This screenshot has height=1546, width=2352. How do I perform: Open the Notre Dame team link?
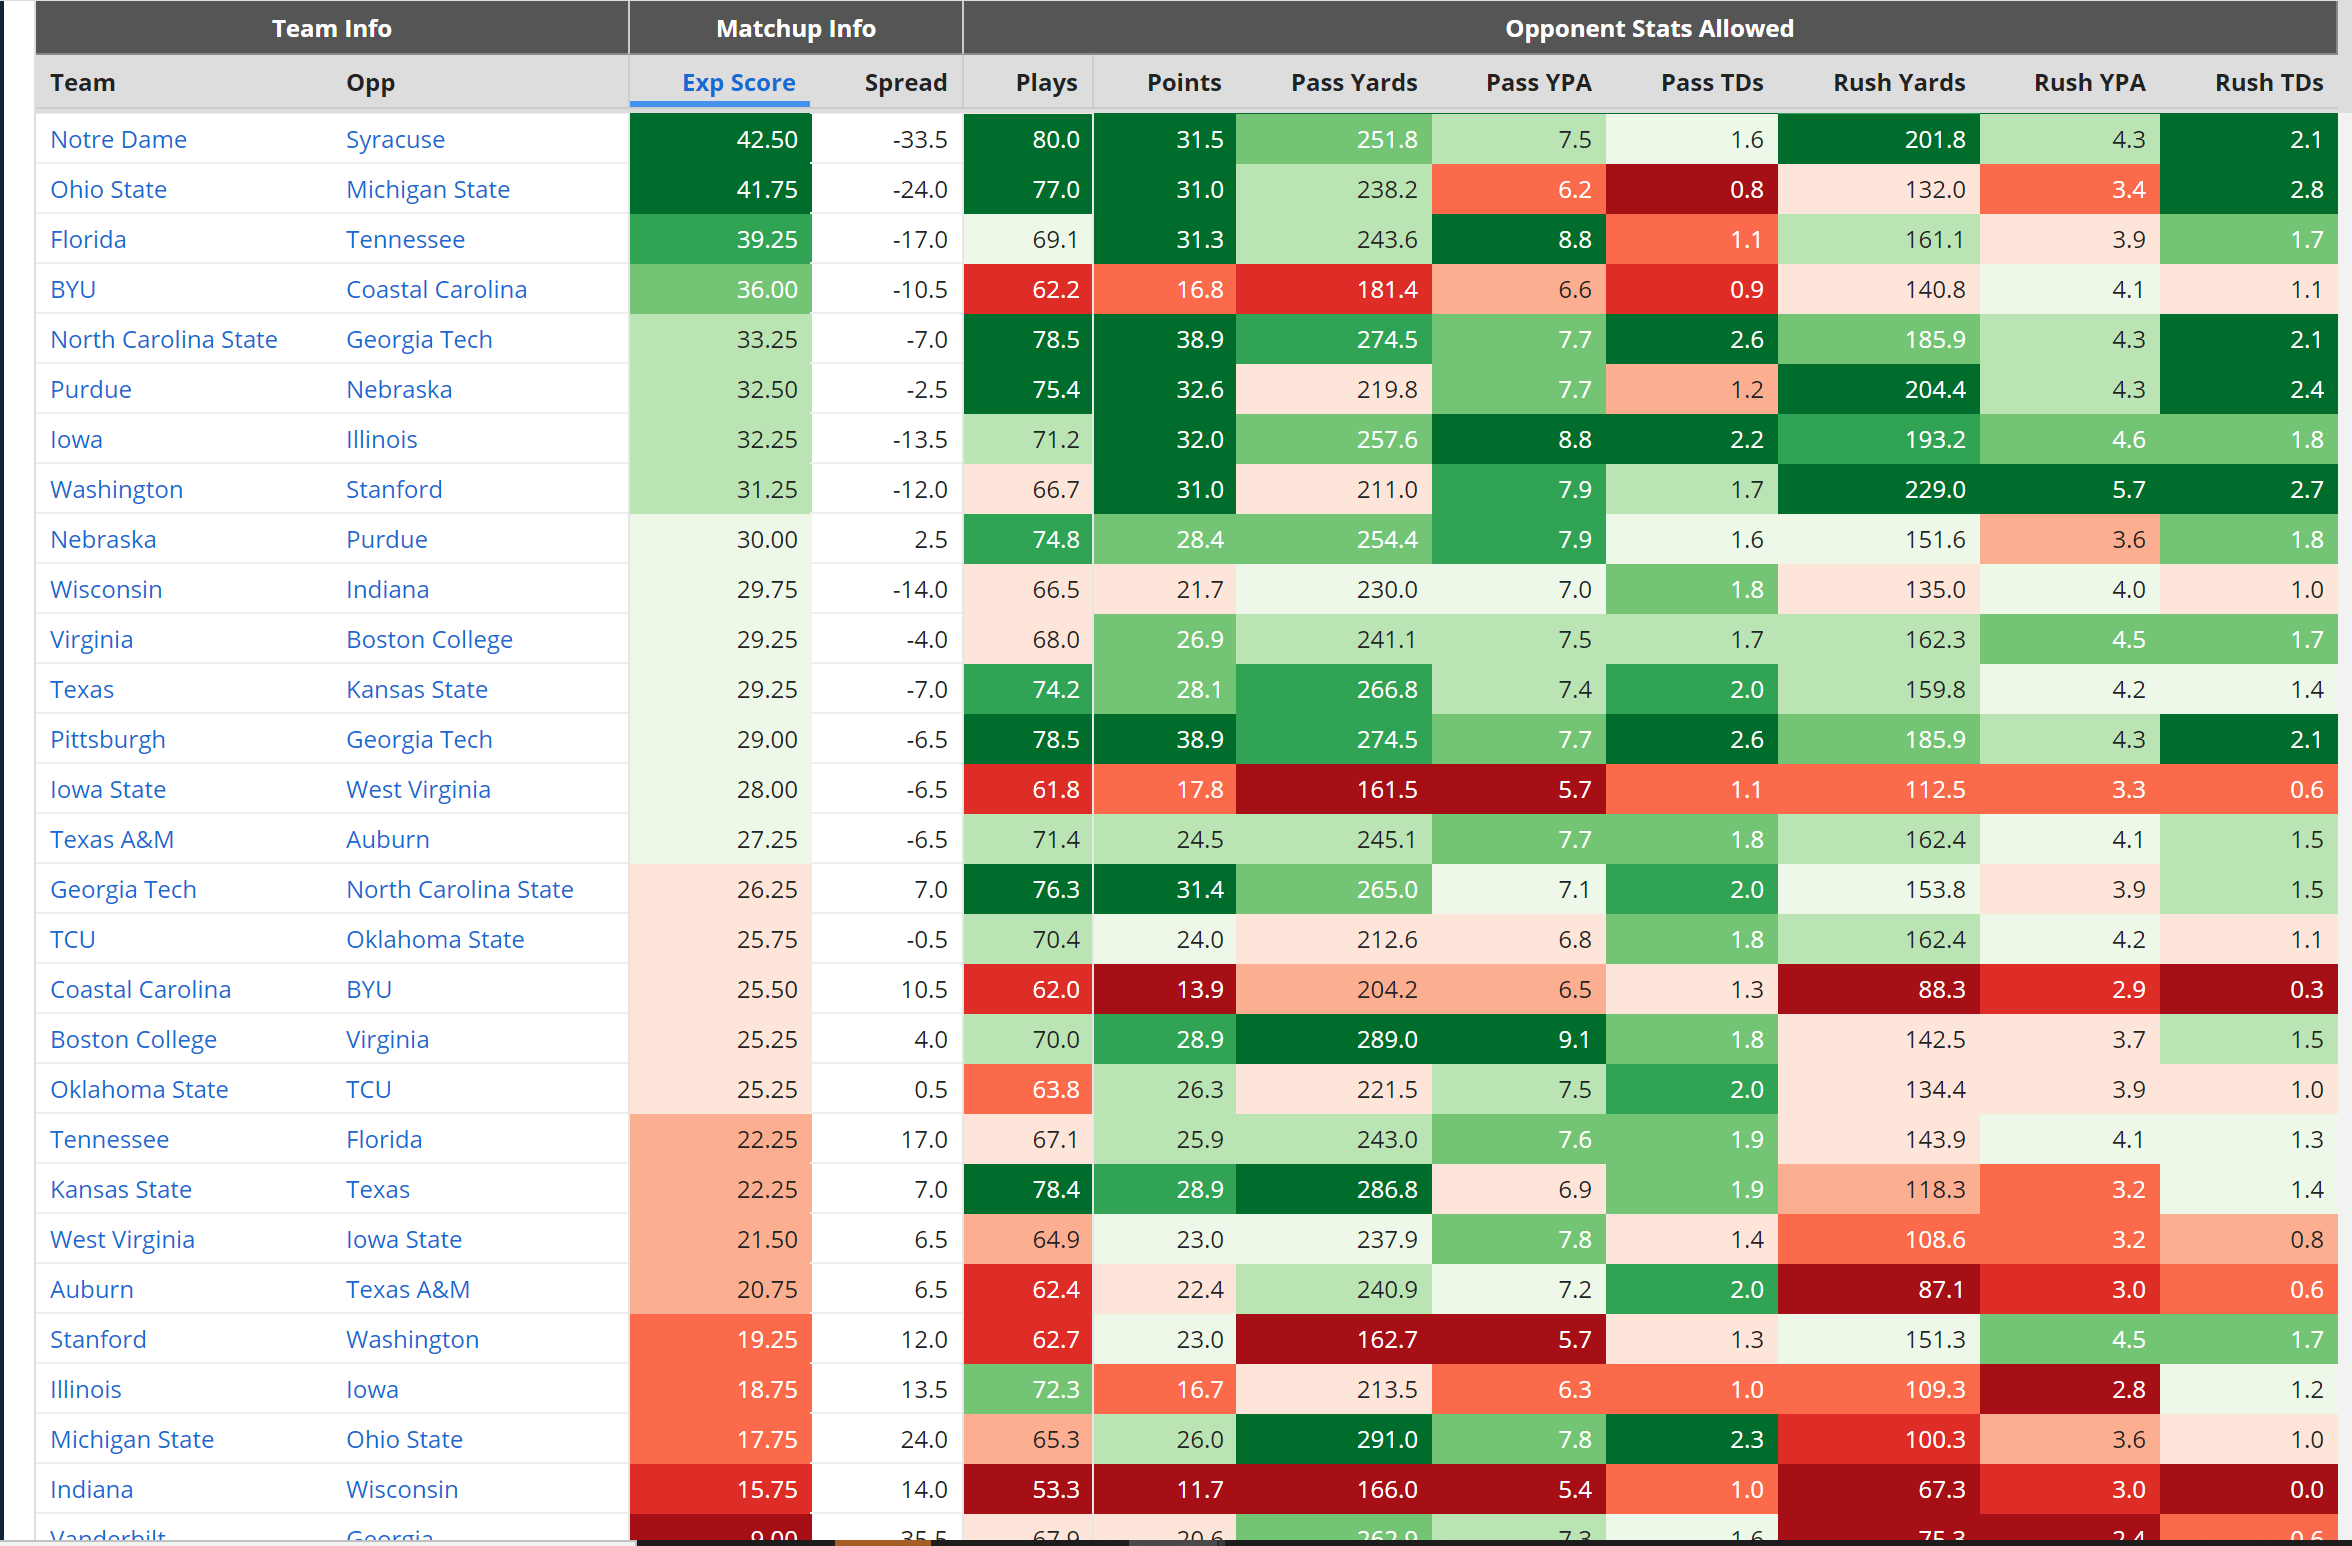pos(118,139)
